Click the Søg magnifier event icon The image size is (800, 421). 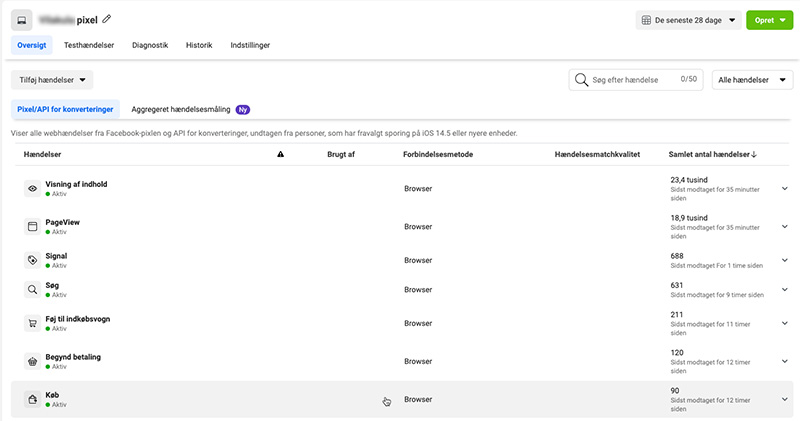coord(32,290)
